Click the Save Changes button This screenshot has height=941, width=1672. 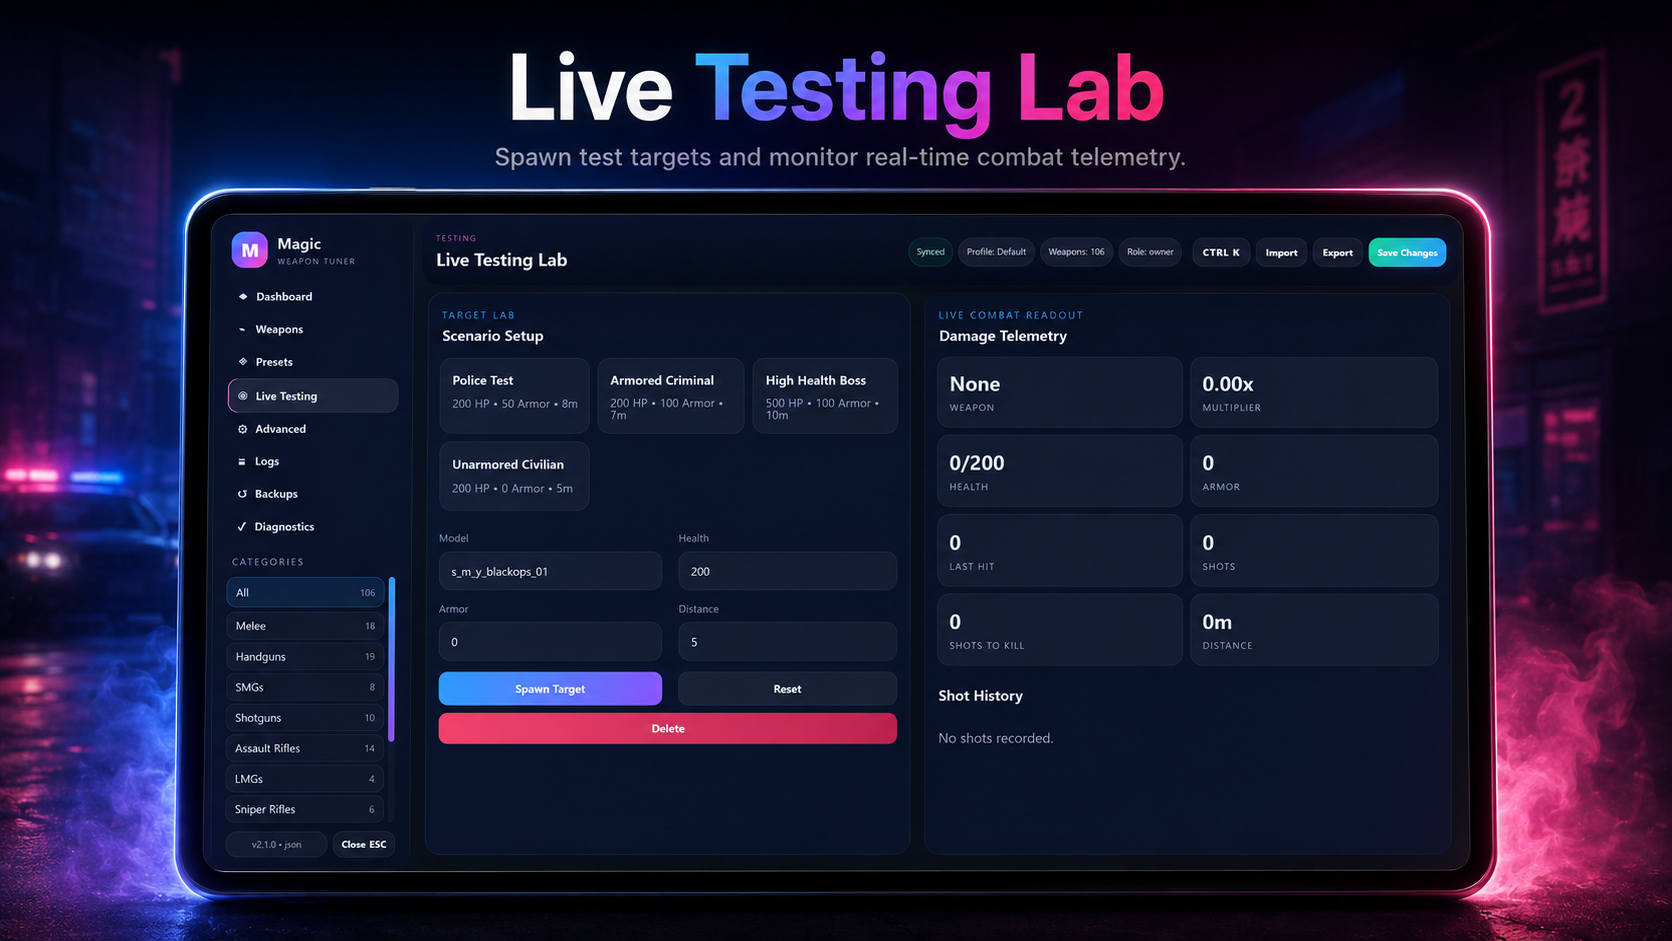(1407, 253)
